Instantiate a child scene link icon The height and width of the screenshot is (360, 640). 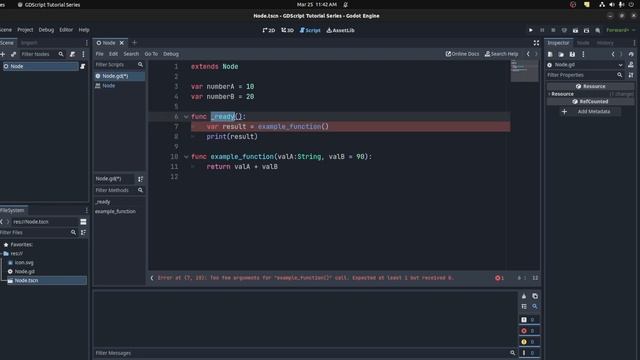[13, 54]
